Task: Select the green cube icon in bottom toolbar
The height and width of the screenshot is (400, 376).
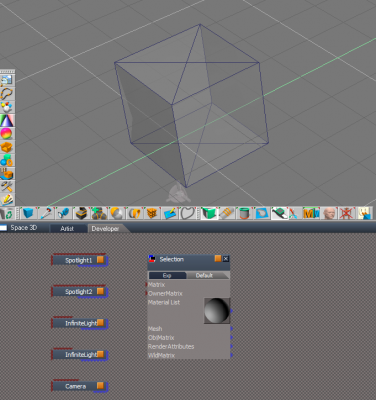Action: tap(209, 213)
